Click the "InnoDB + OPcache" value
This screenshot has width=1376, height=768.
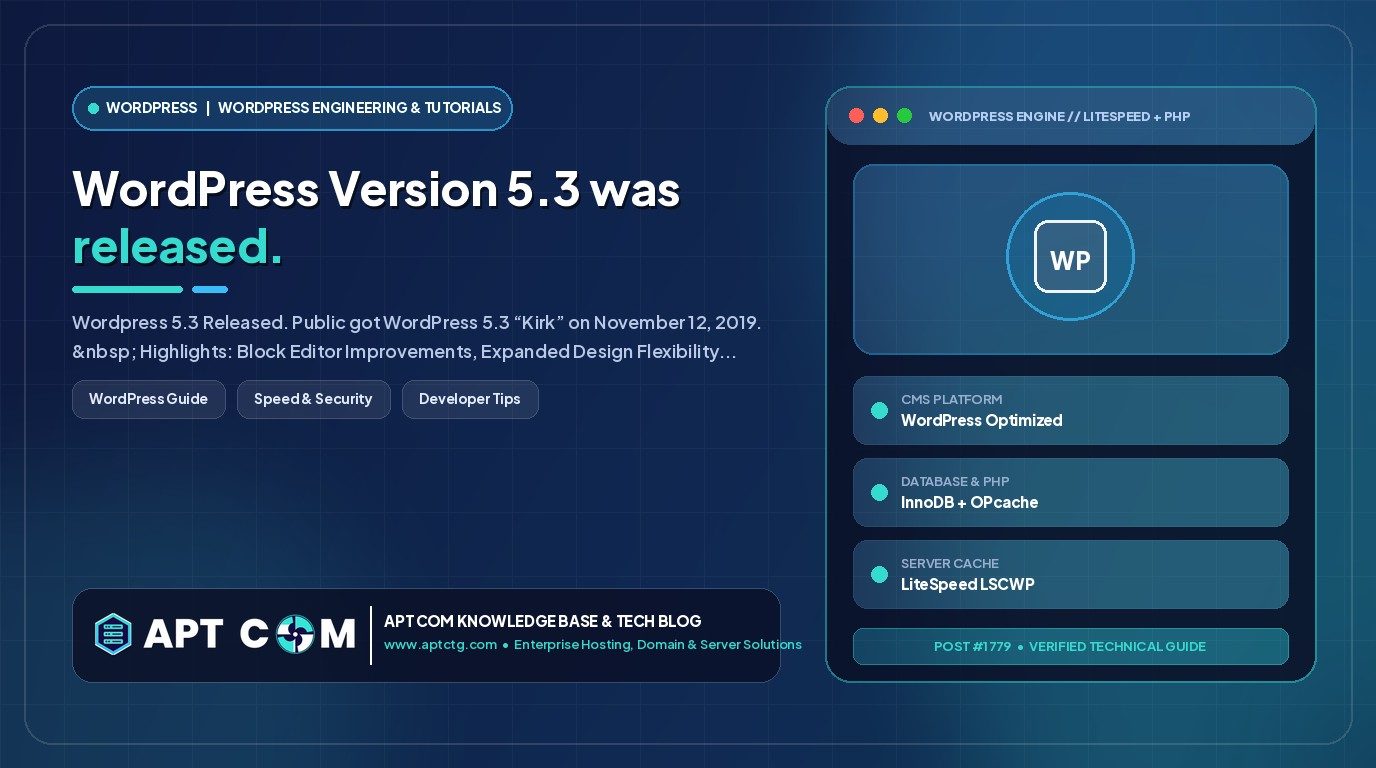969,502
